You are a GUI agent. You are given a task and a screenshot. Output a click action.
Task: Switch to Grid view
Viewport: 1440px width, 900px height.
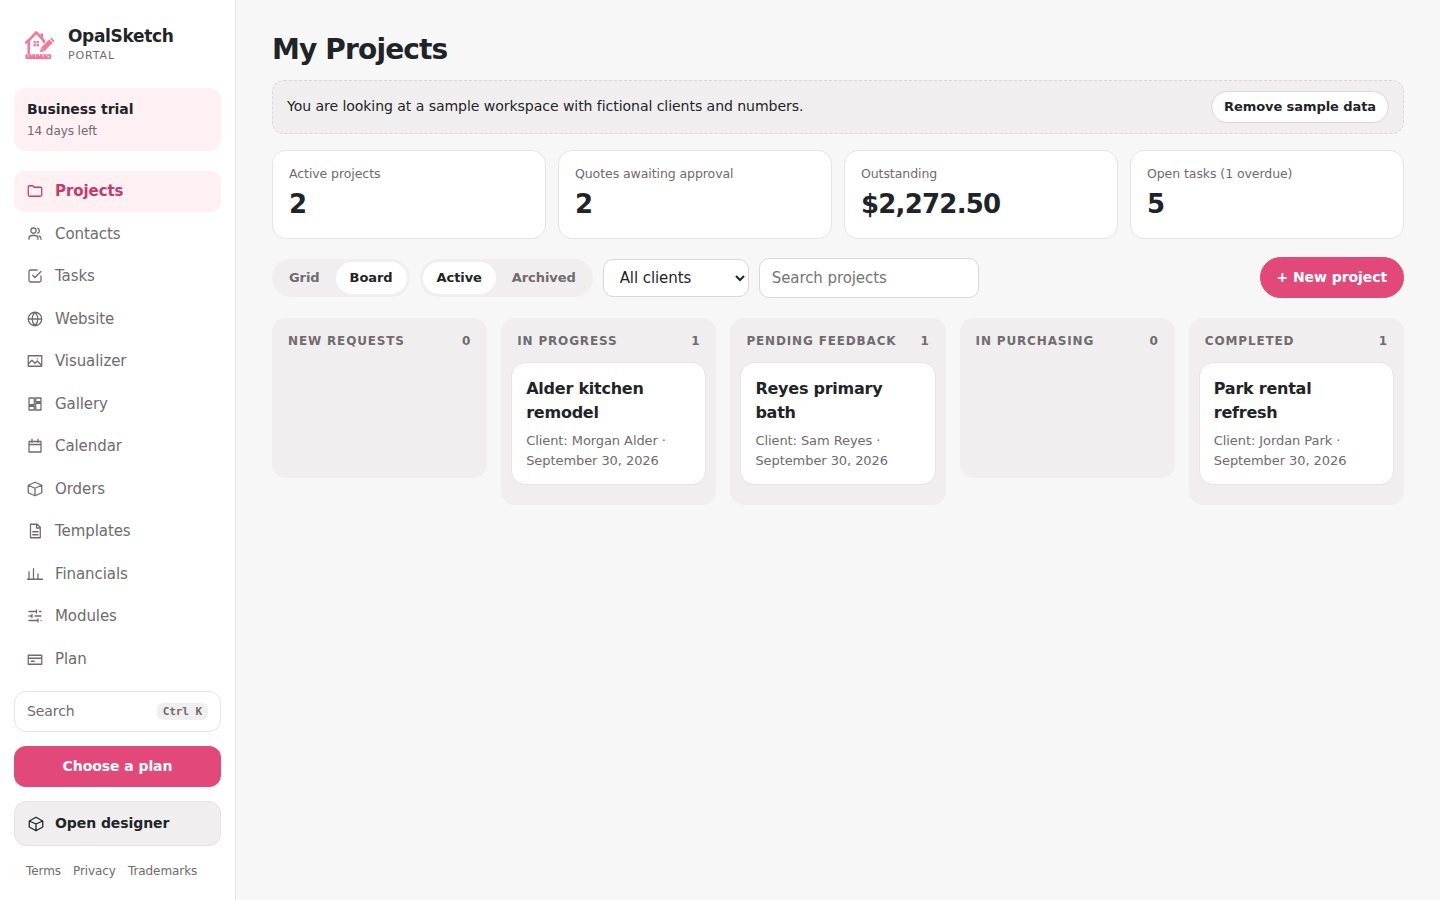coord(304,278)
